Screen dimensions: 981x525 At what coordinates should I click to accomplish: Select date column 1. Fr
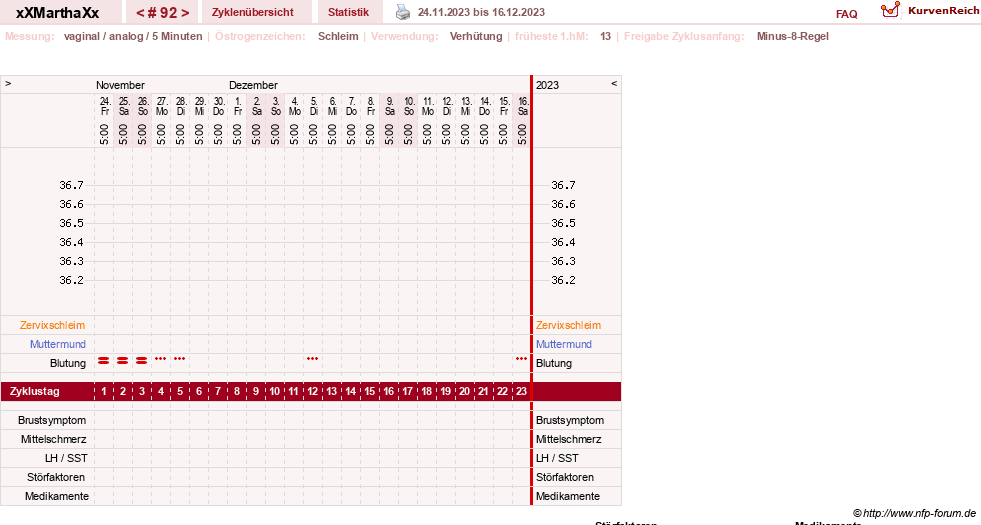pos(238,106)
